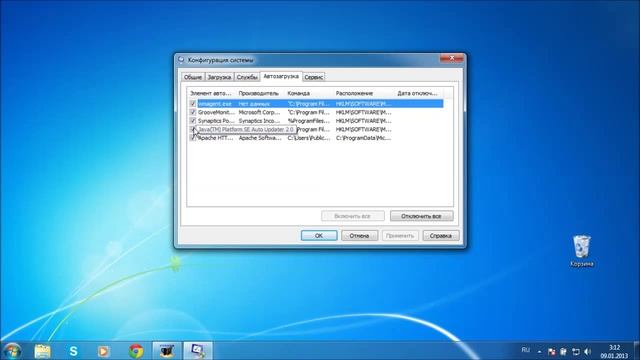Switch to the Общие tab
640x360 pixels.
pyautogui.click(x=192, y=77)
